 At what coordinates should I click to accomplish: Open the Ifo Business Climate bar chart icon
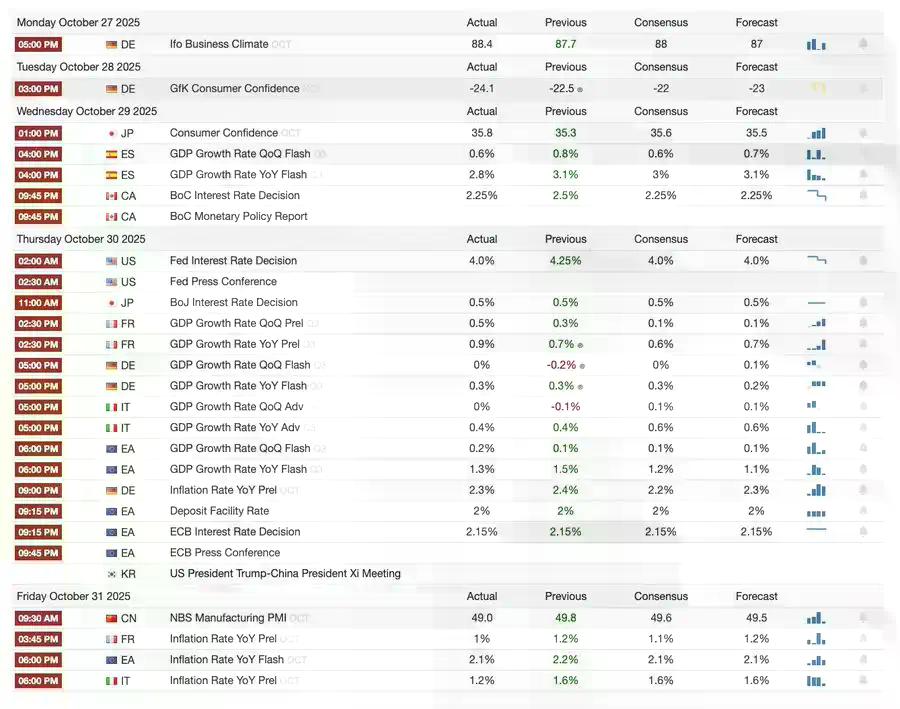click(x=816, y=44)
